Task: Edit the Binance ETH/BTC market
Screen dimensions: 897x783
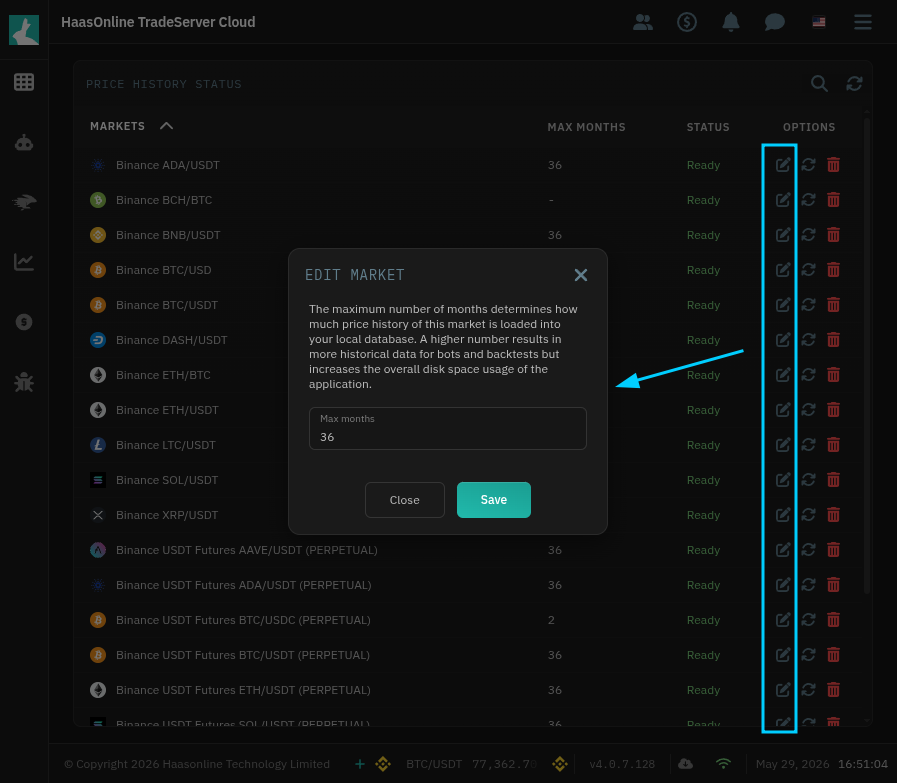Action: pyautogui.click(x=783, y=375)
